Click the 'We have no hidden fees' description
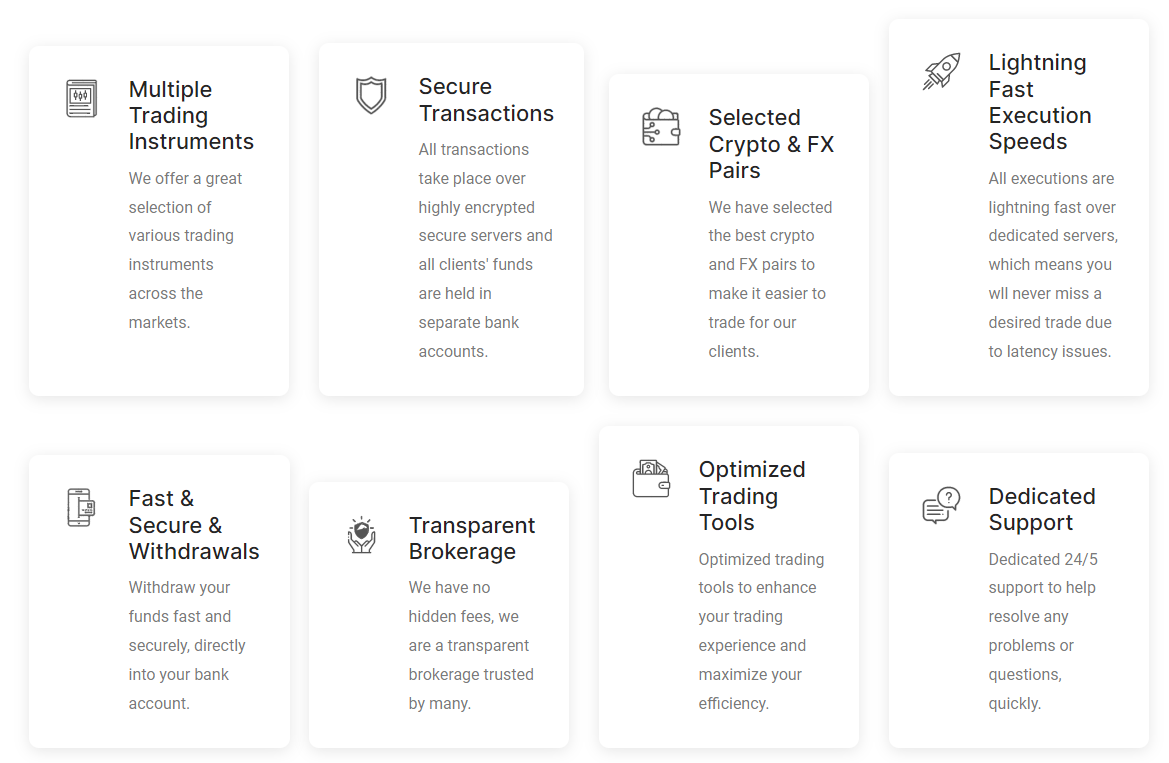The height and width of the screenshot is (763, 1169). click(471, 645)
